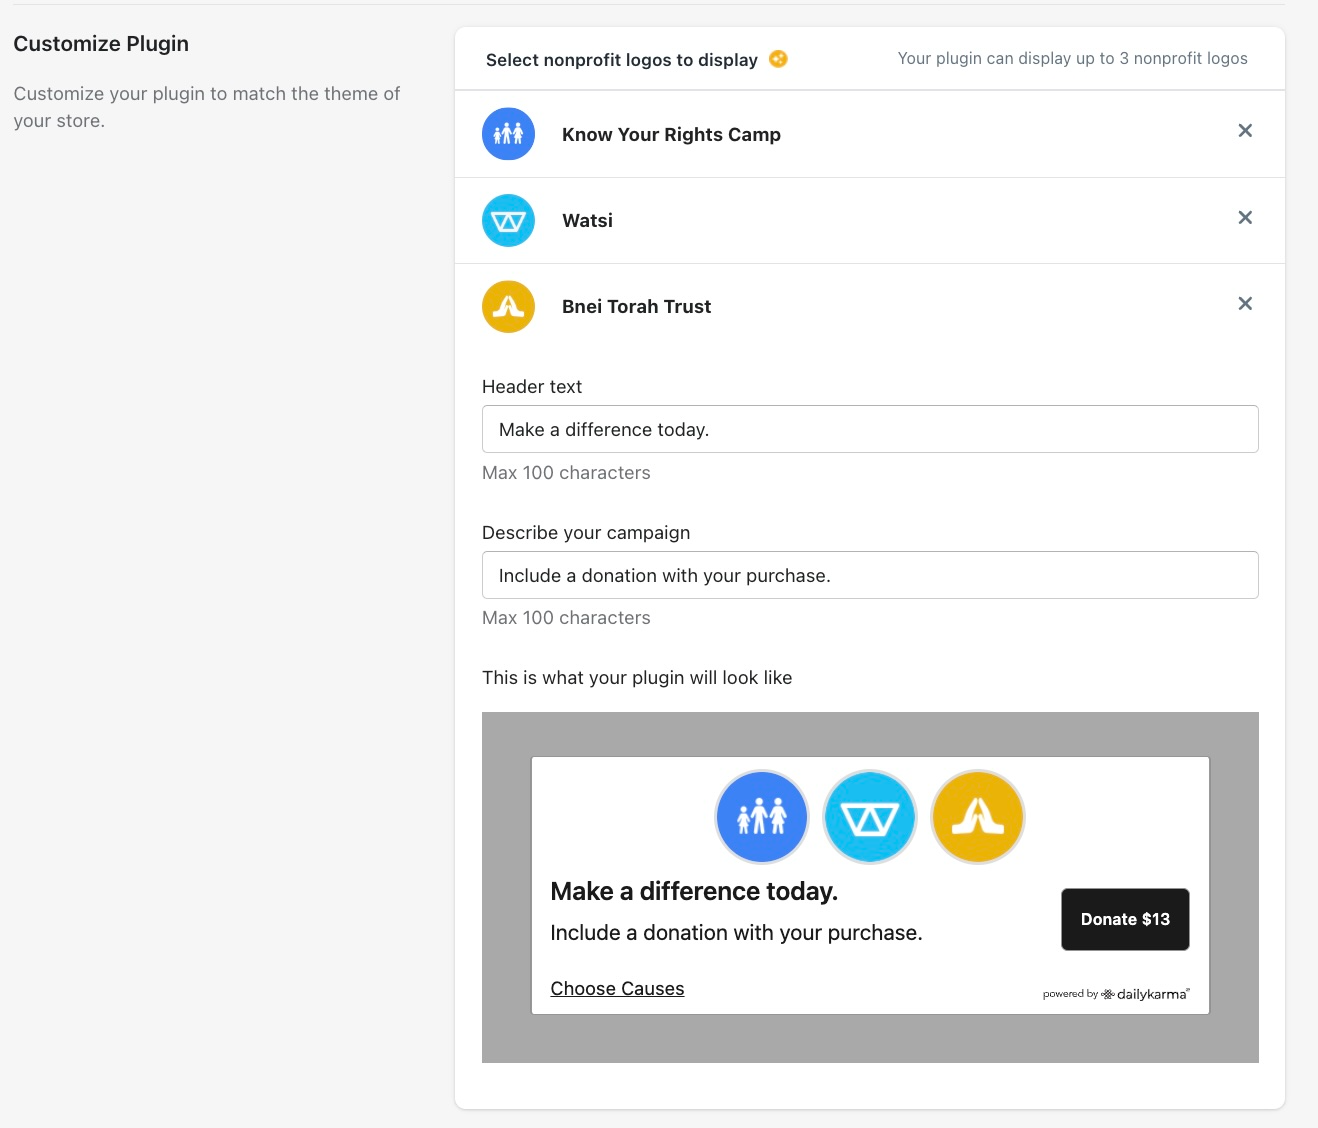Click the Watsi logo icon in list
The height and width of the screenshot is (1128, 1318).
click(x=508, y=221)
